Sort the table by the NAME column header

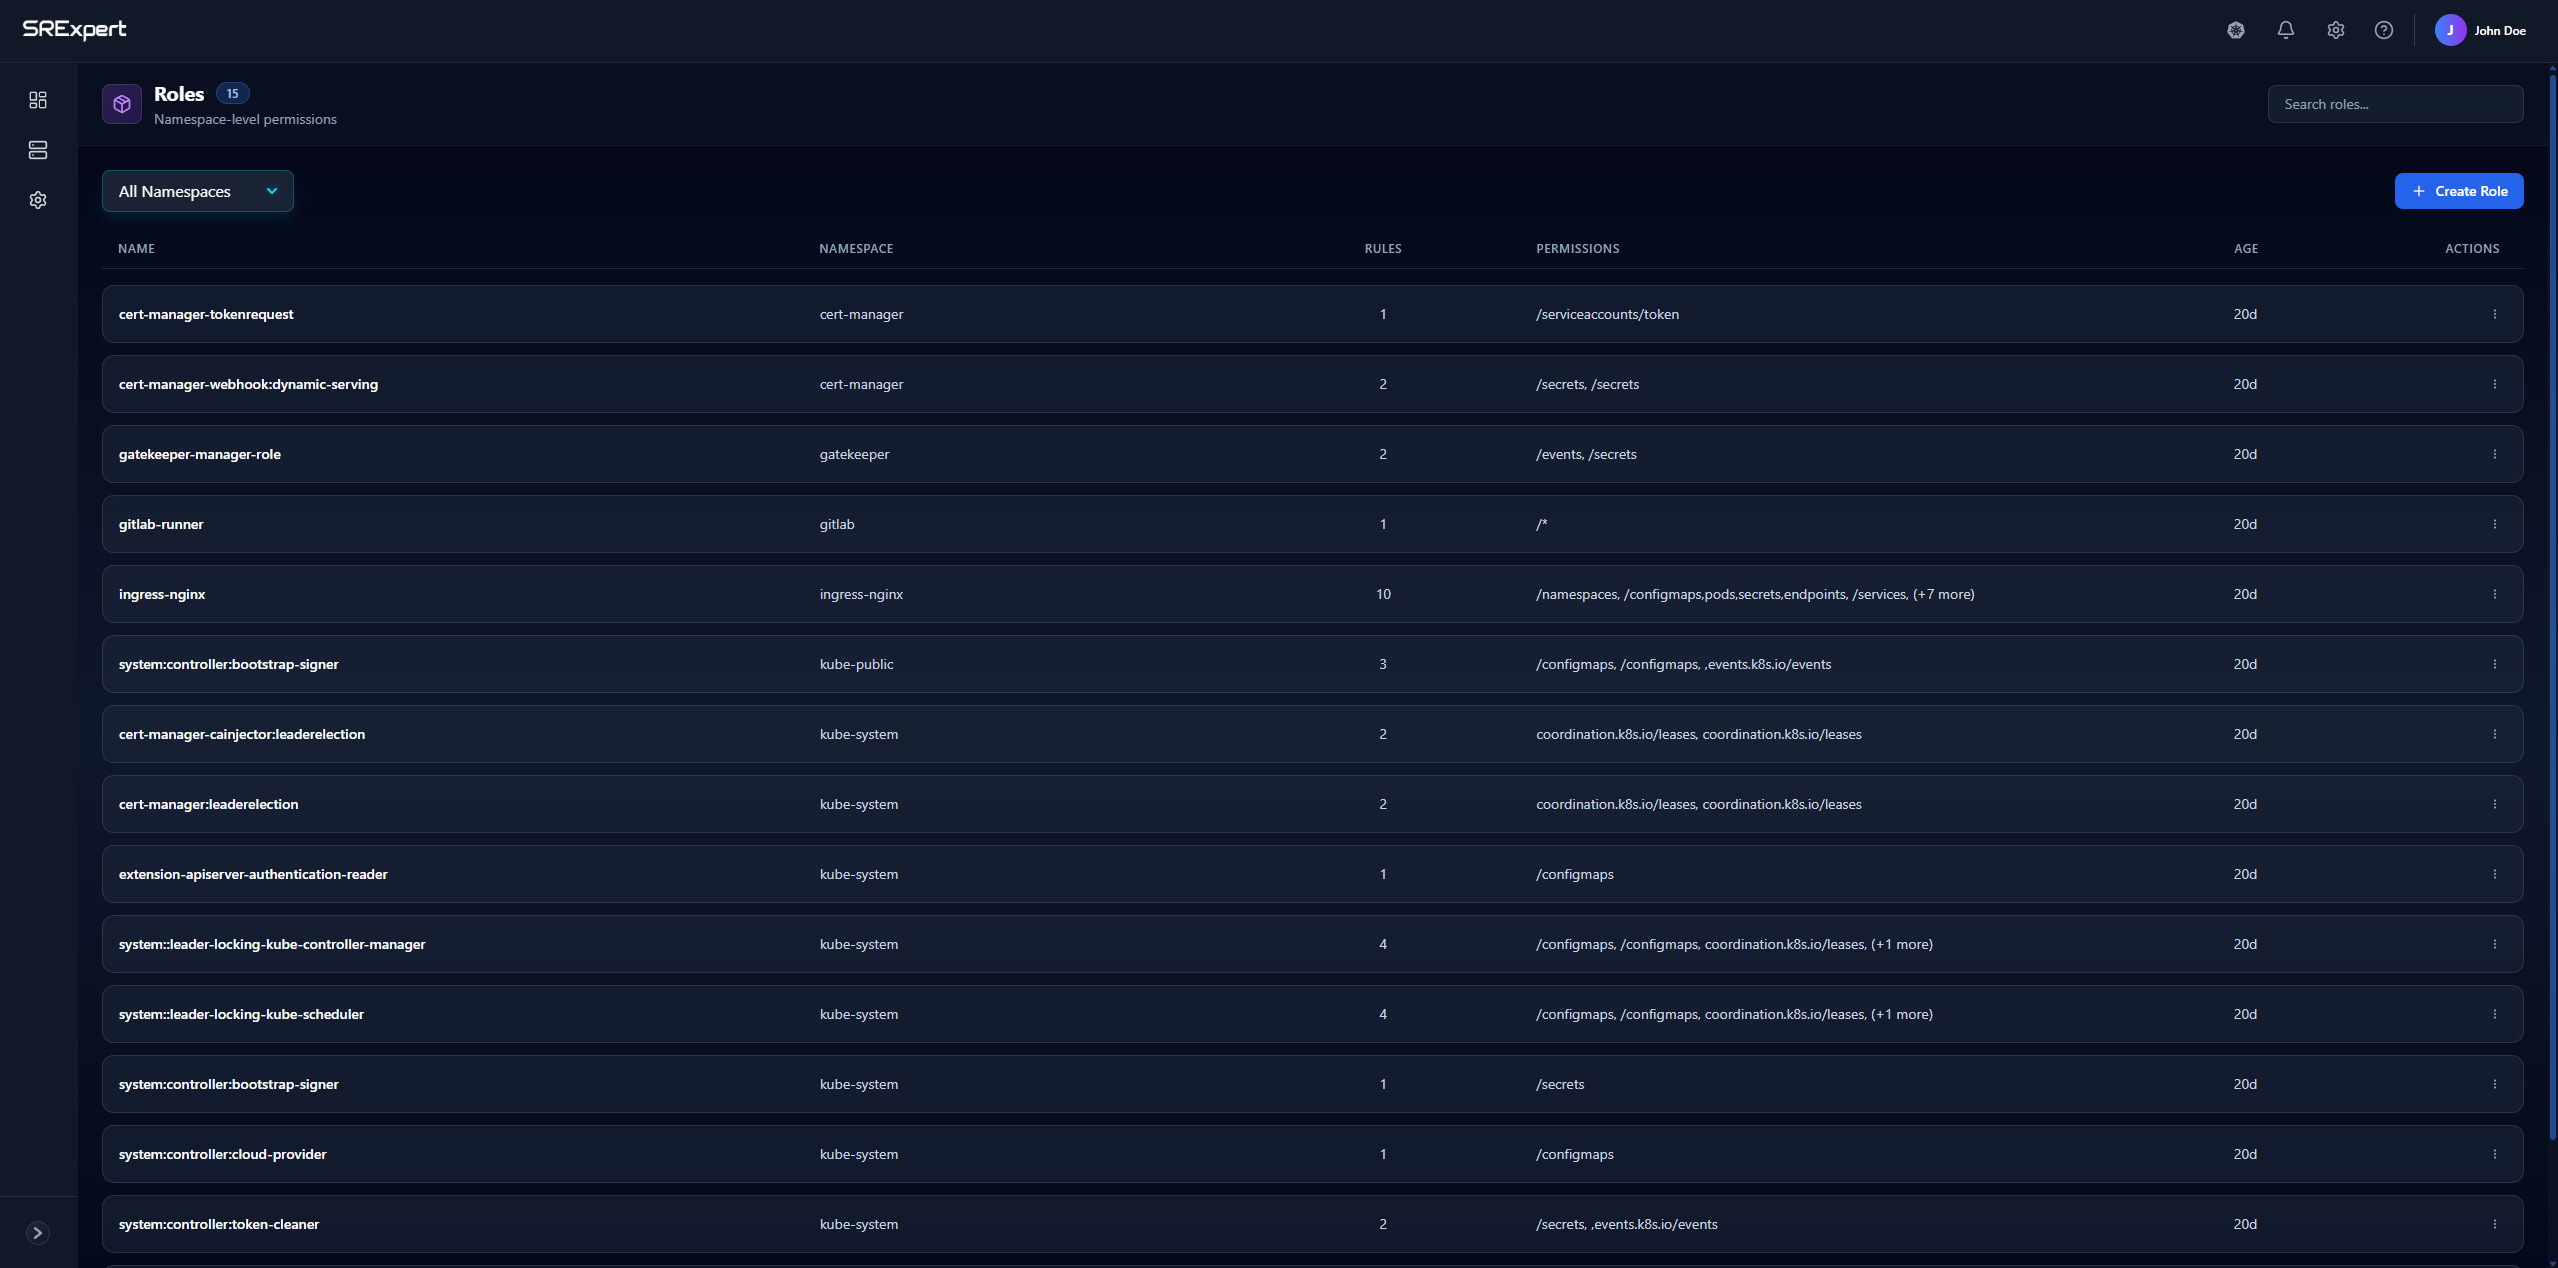[x=137, y=248]
